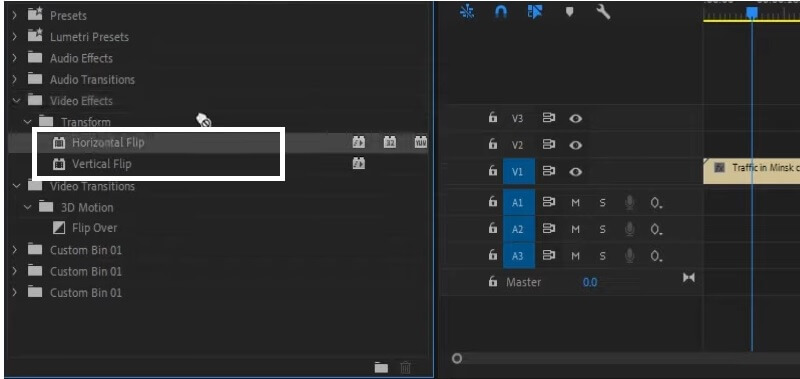Add a marker with the marker icon
This screenshot has width=800, height=379.
tap(569, 12)
